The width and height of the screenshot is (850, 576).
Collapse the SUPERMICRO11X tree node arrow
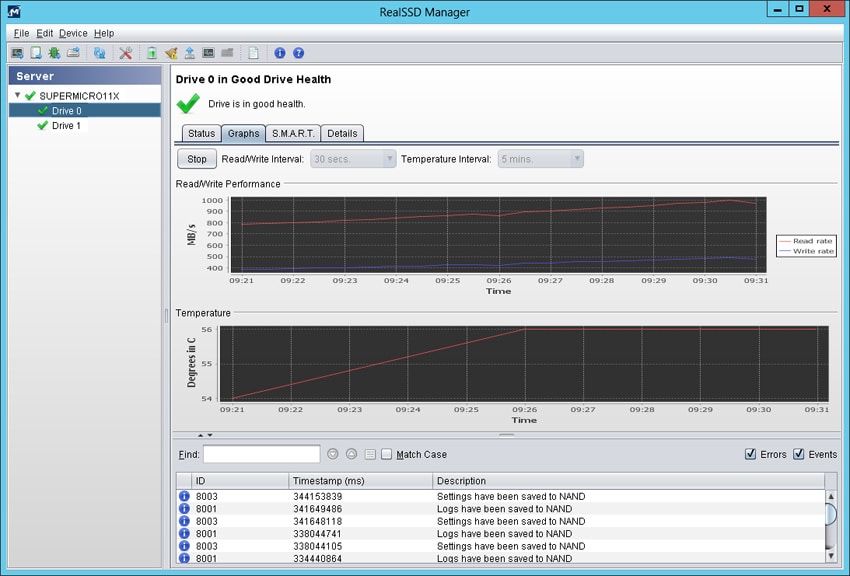17,95
